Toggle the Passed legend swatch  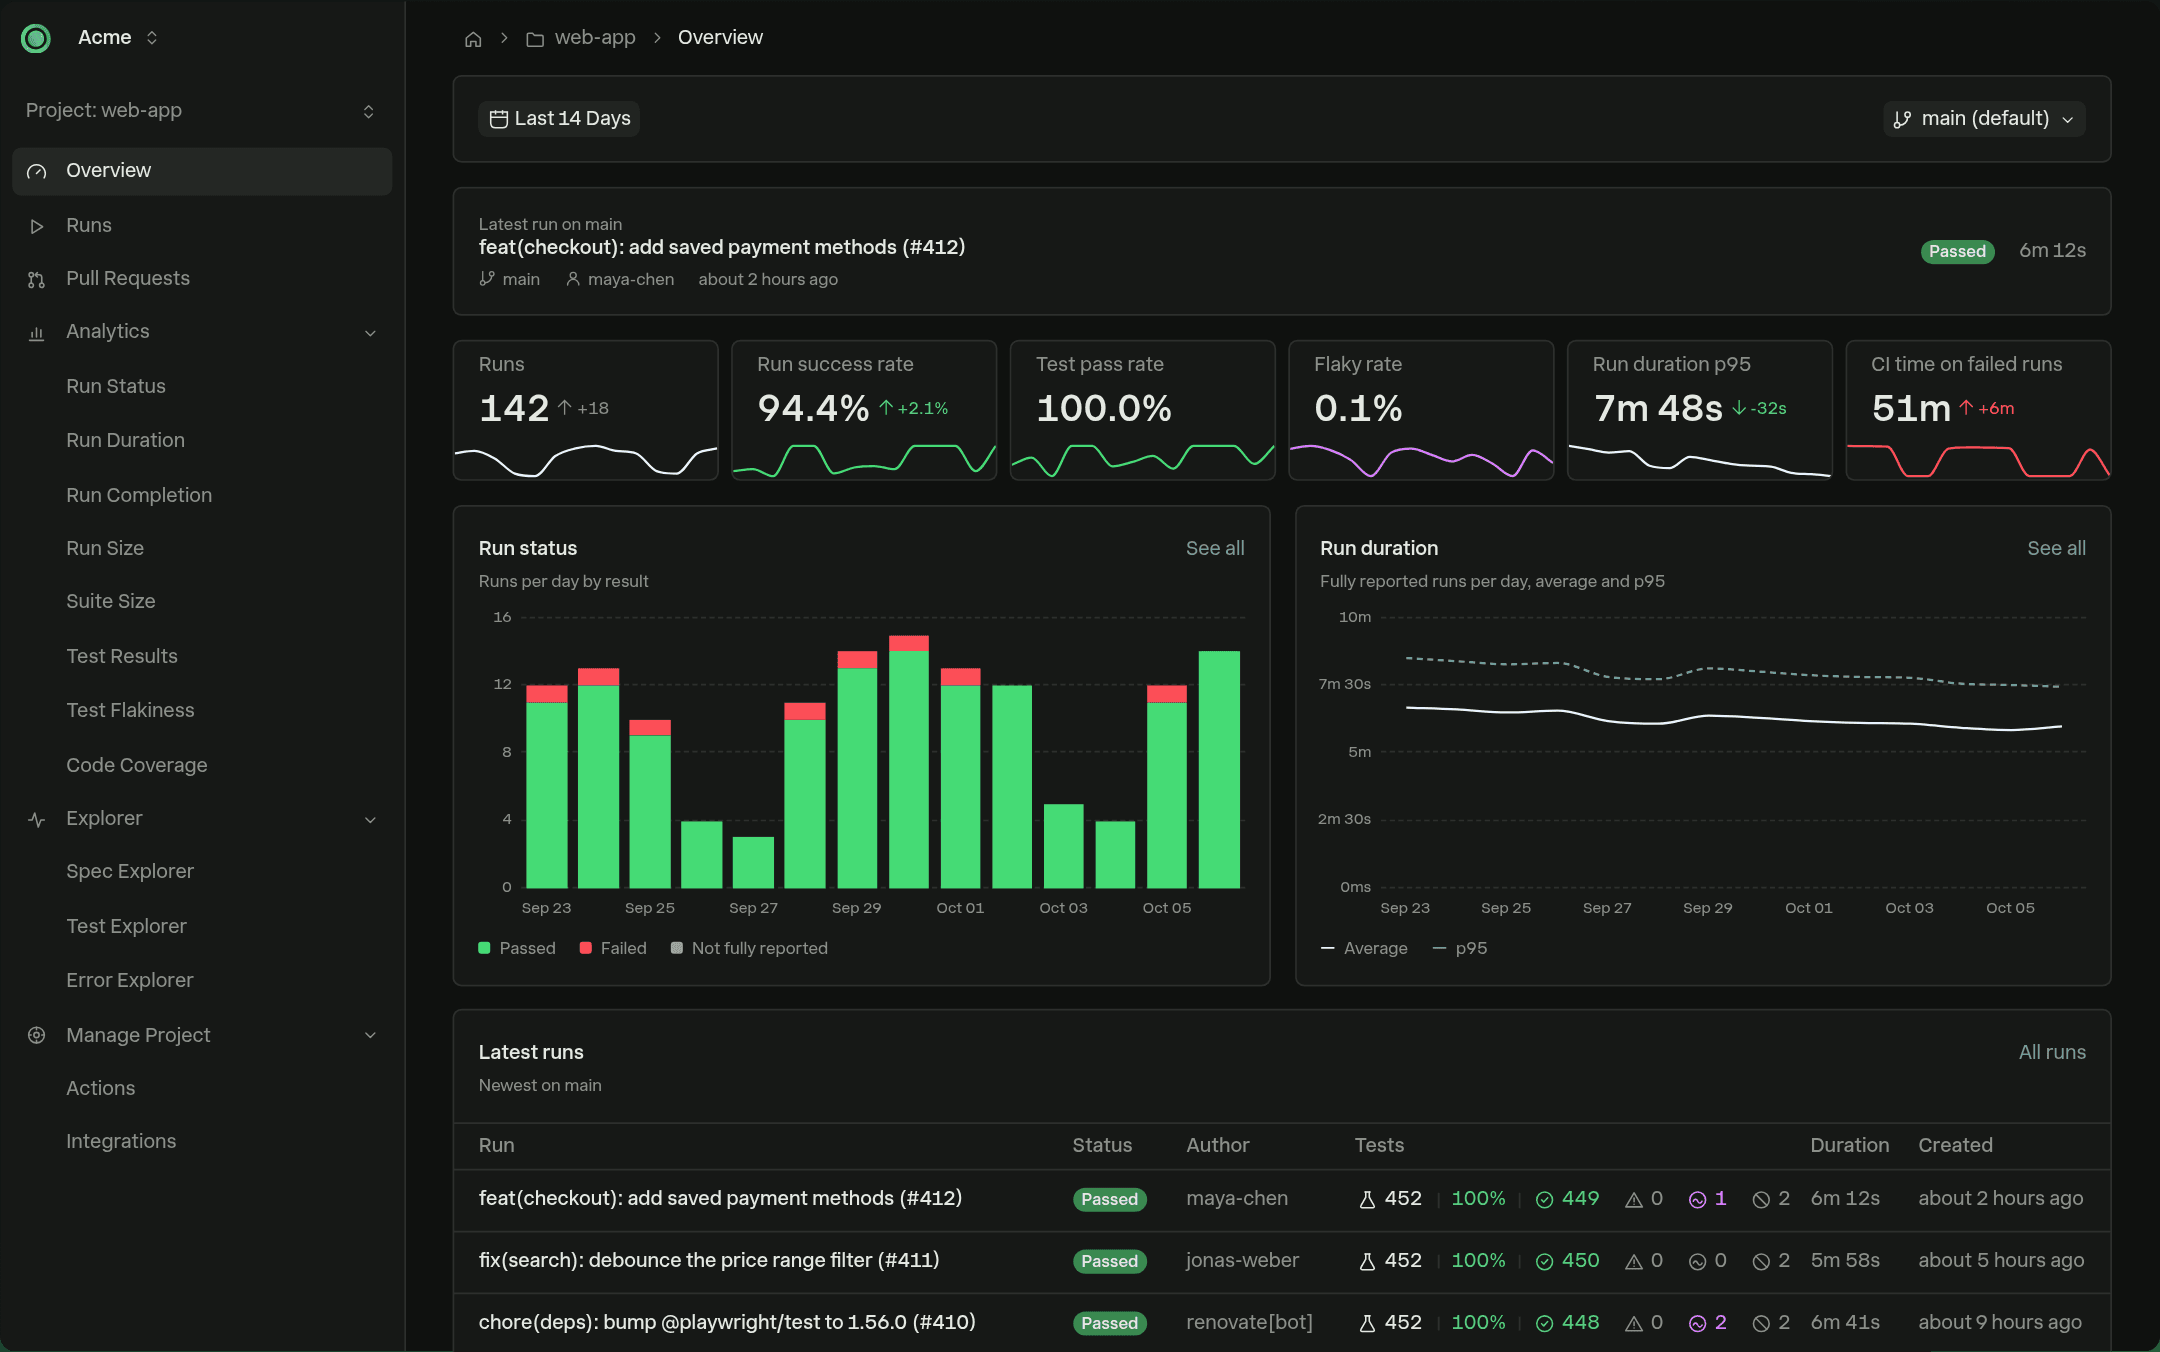[485, 949]
